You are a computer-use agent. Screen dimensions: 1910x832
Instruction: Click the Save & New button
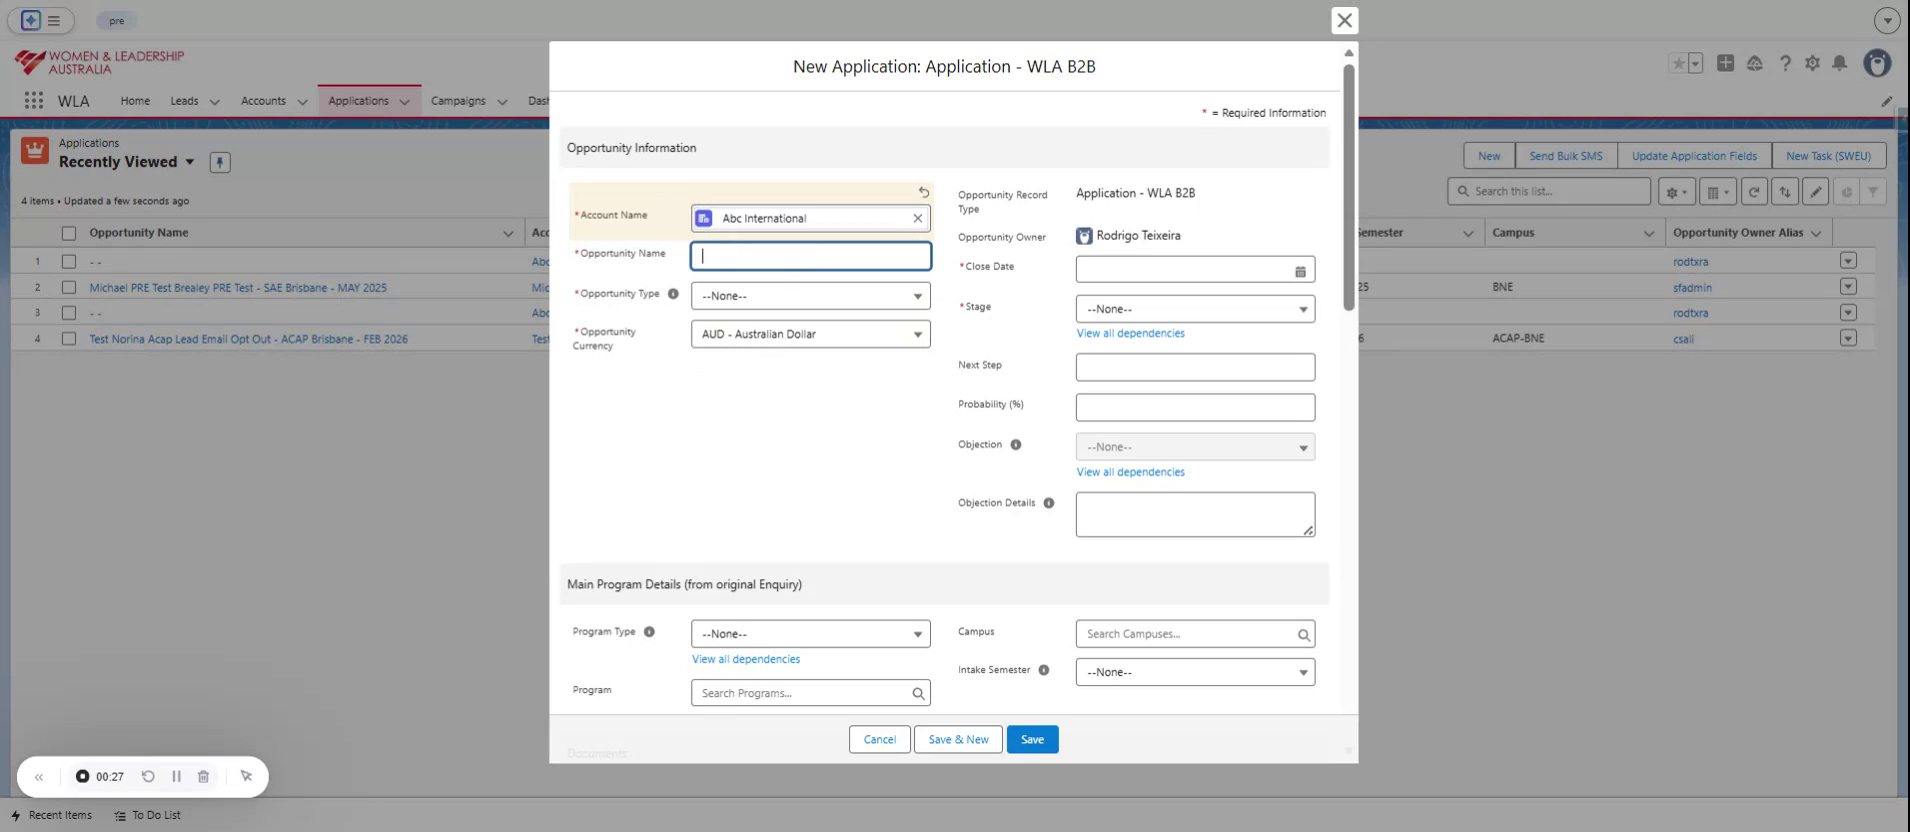click(958, 739)
